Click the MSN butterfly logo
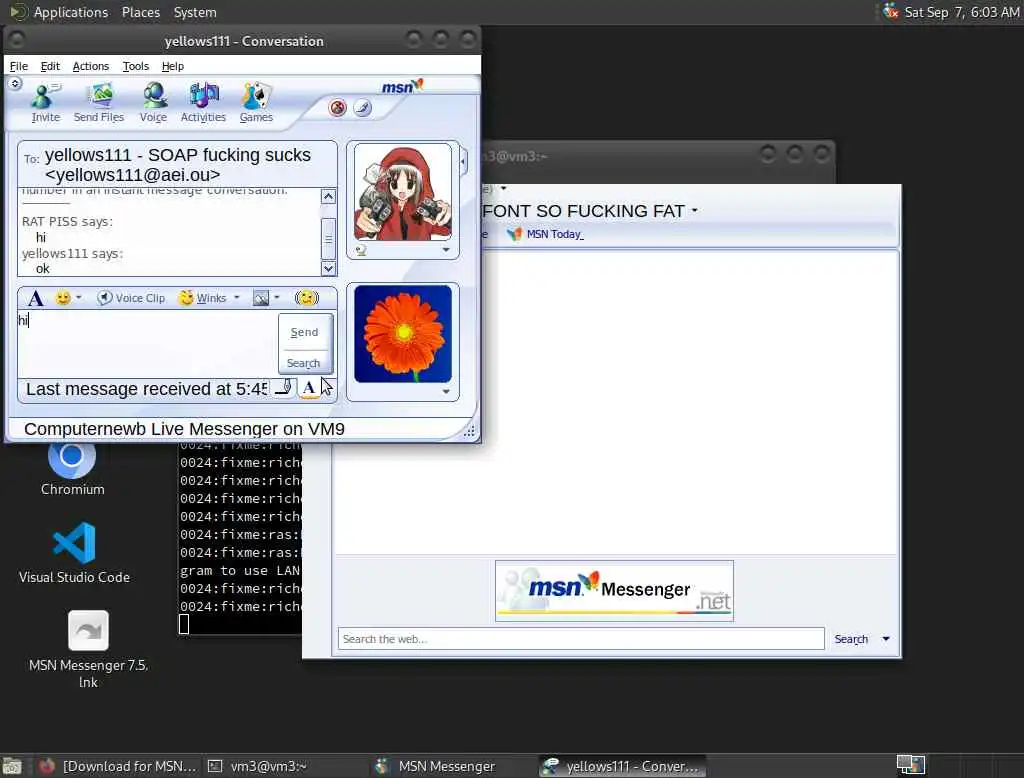1024x778 pixels. pos(402,86)
